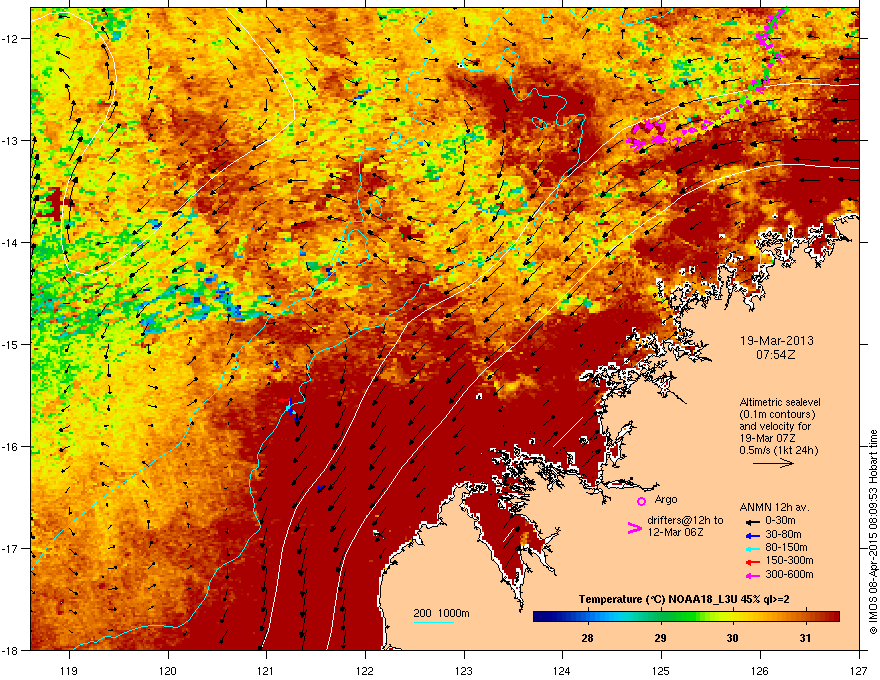Click the '127' longitude axis label

(859, 671)
